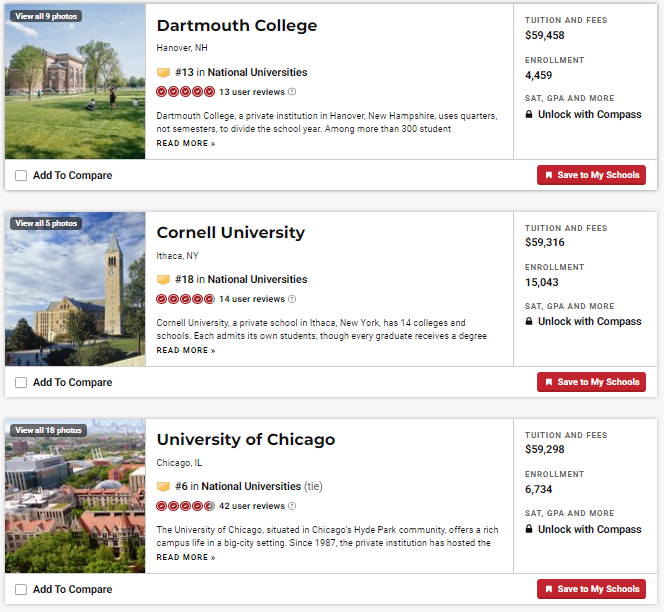Click lock icon next to Cornell Unlock with Compass
The width and height of the screenshot is (664, 612).
click(x=529, y=322)
